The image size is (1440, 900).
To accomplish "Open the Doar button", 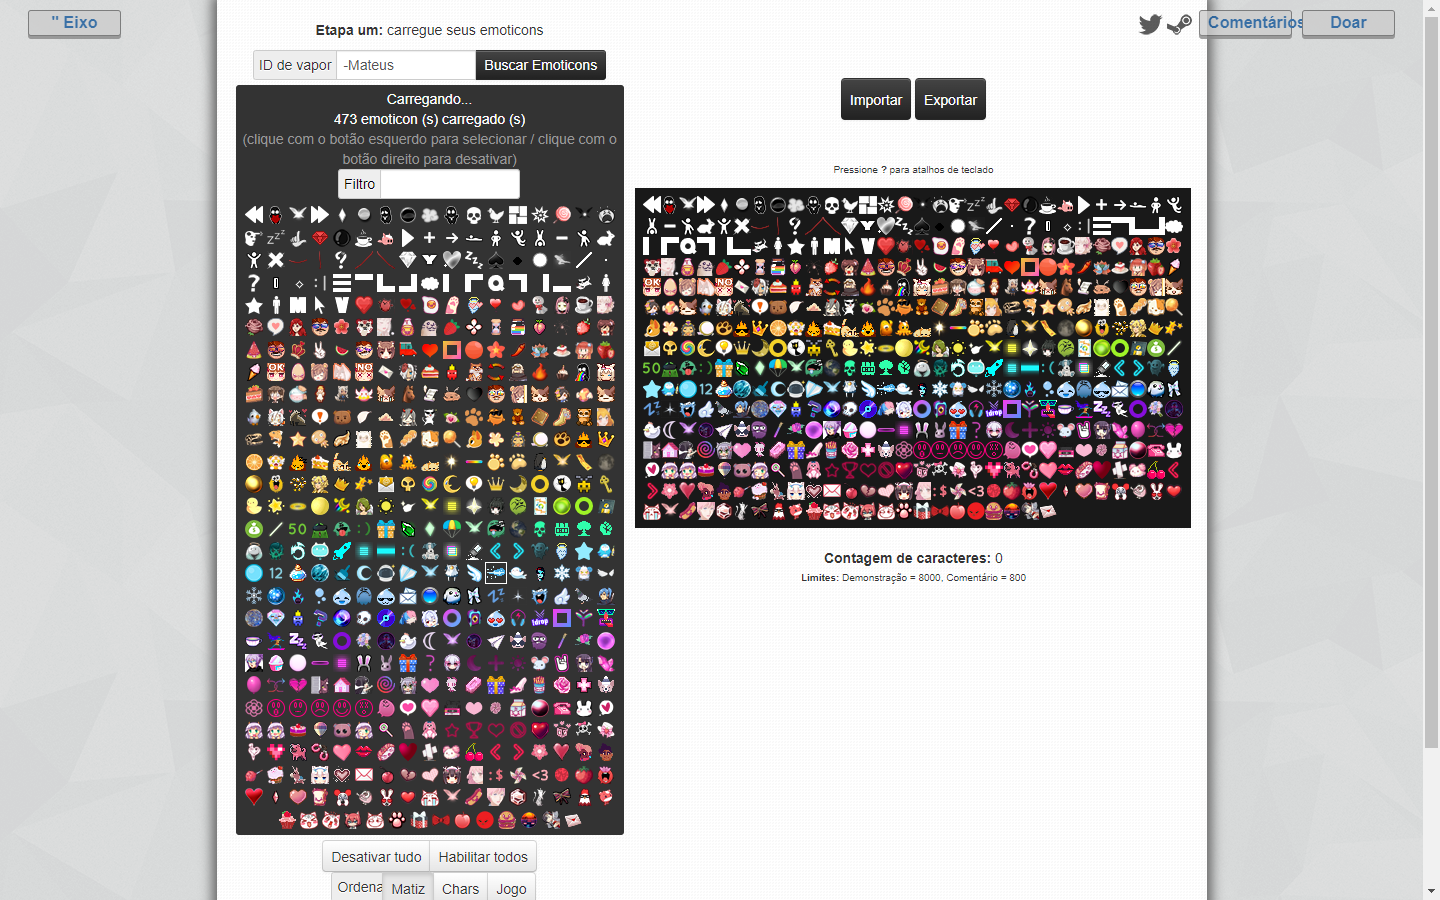I will [x=1348, y=23].
